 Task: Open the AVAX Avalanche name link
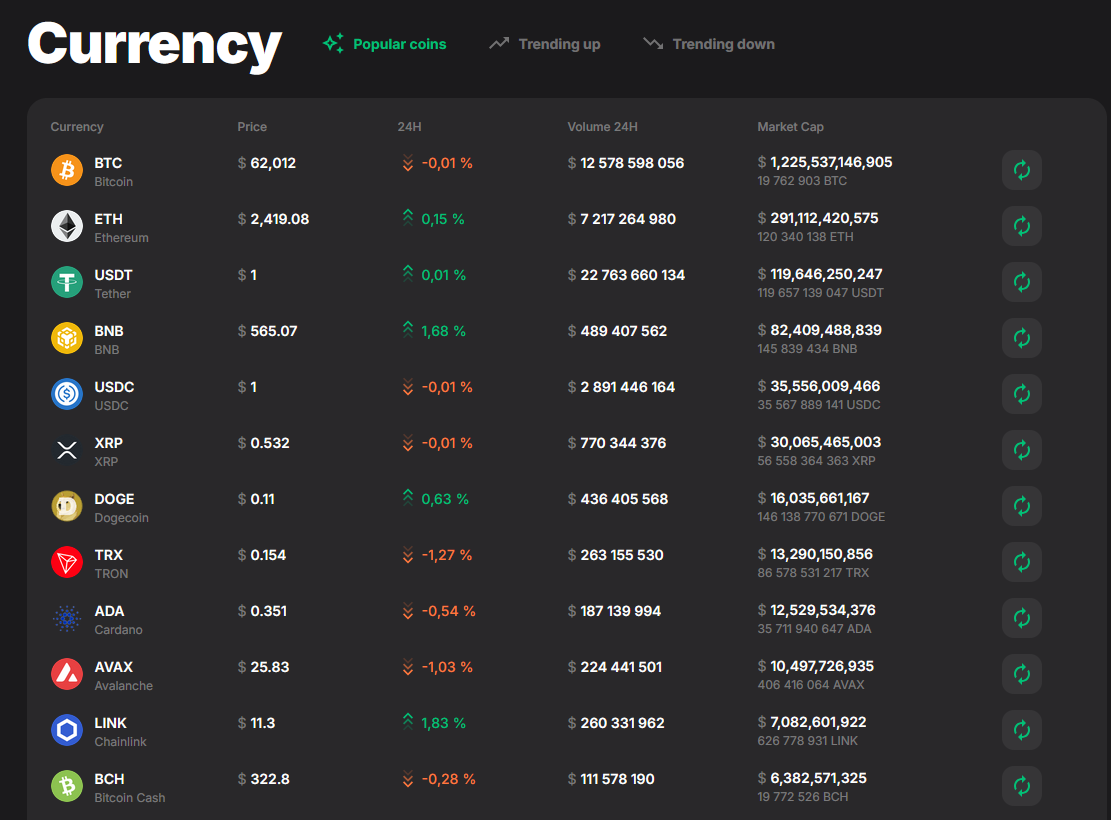click(x=123, y=676)
